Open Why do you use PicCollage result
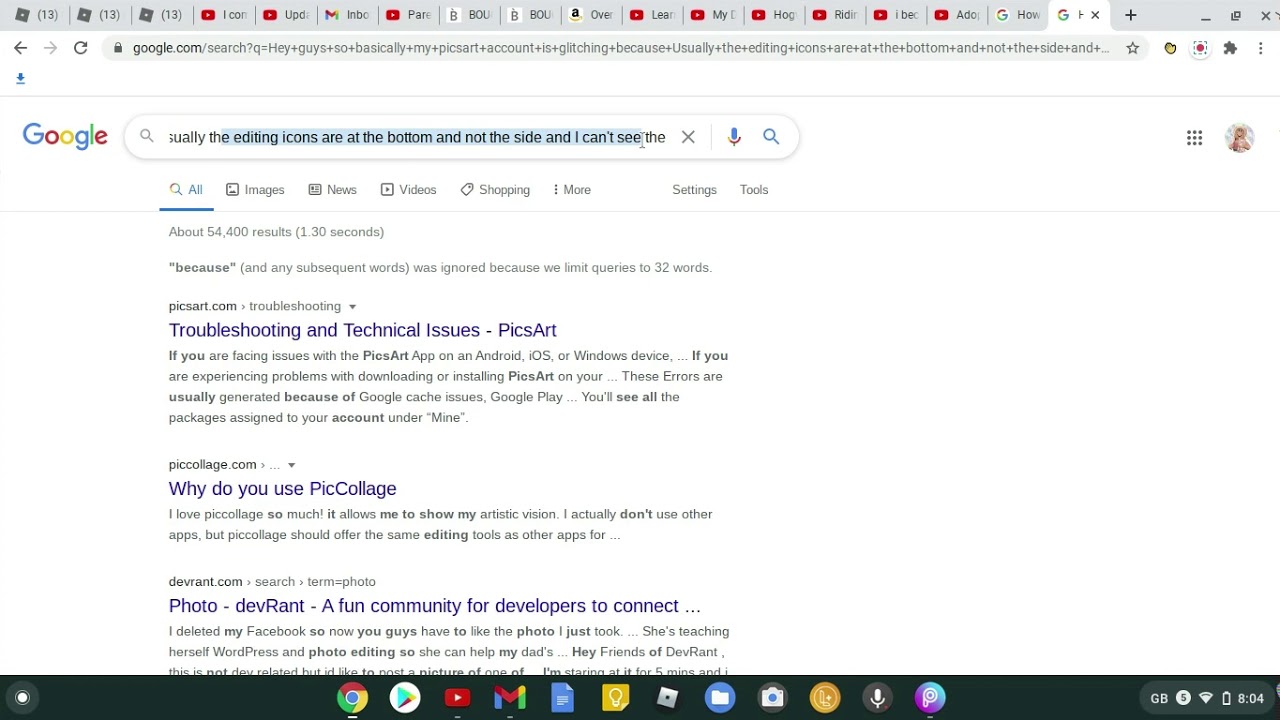 (x=282, y=489)
